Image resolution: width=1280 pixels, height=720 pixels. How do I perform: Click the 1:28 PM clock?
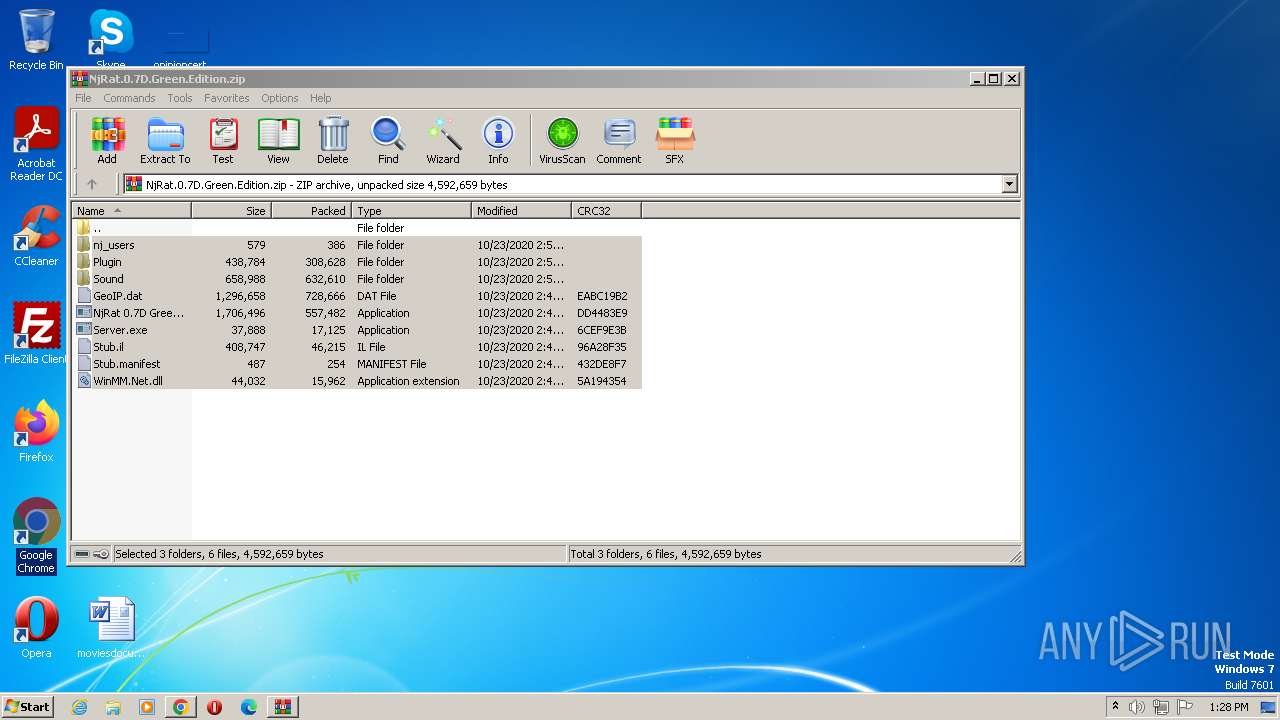coord(1228,707)
